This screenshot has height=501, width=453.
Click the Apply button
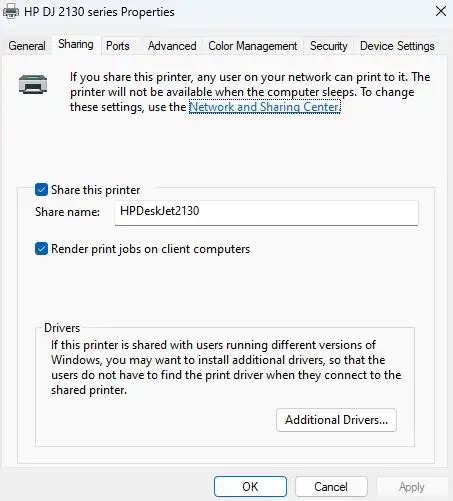point(412,487)
